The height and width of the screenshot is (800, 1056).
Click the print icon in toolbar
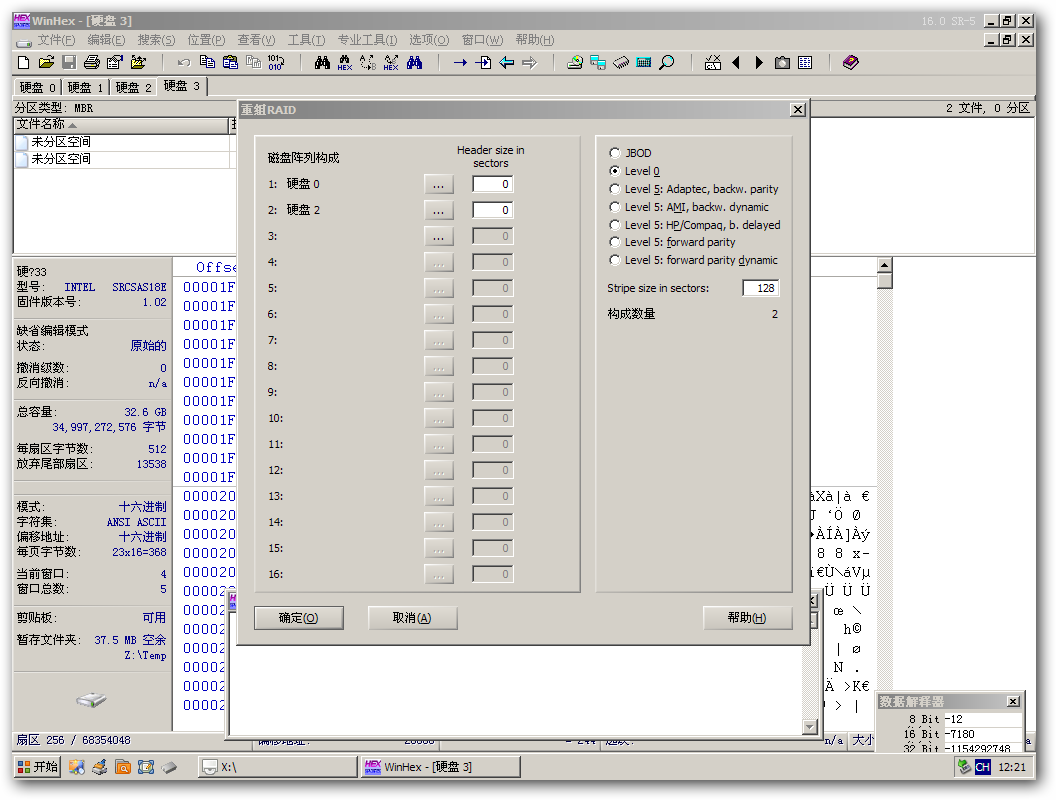pyautogui.click(x=92, y=63)
